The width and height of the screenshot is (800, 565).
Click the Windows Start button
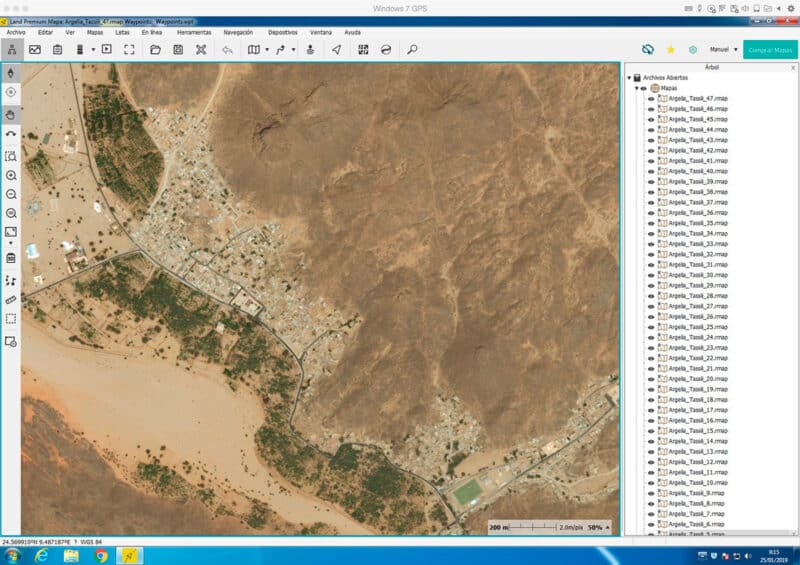[x=12, y=556]
